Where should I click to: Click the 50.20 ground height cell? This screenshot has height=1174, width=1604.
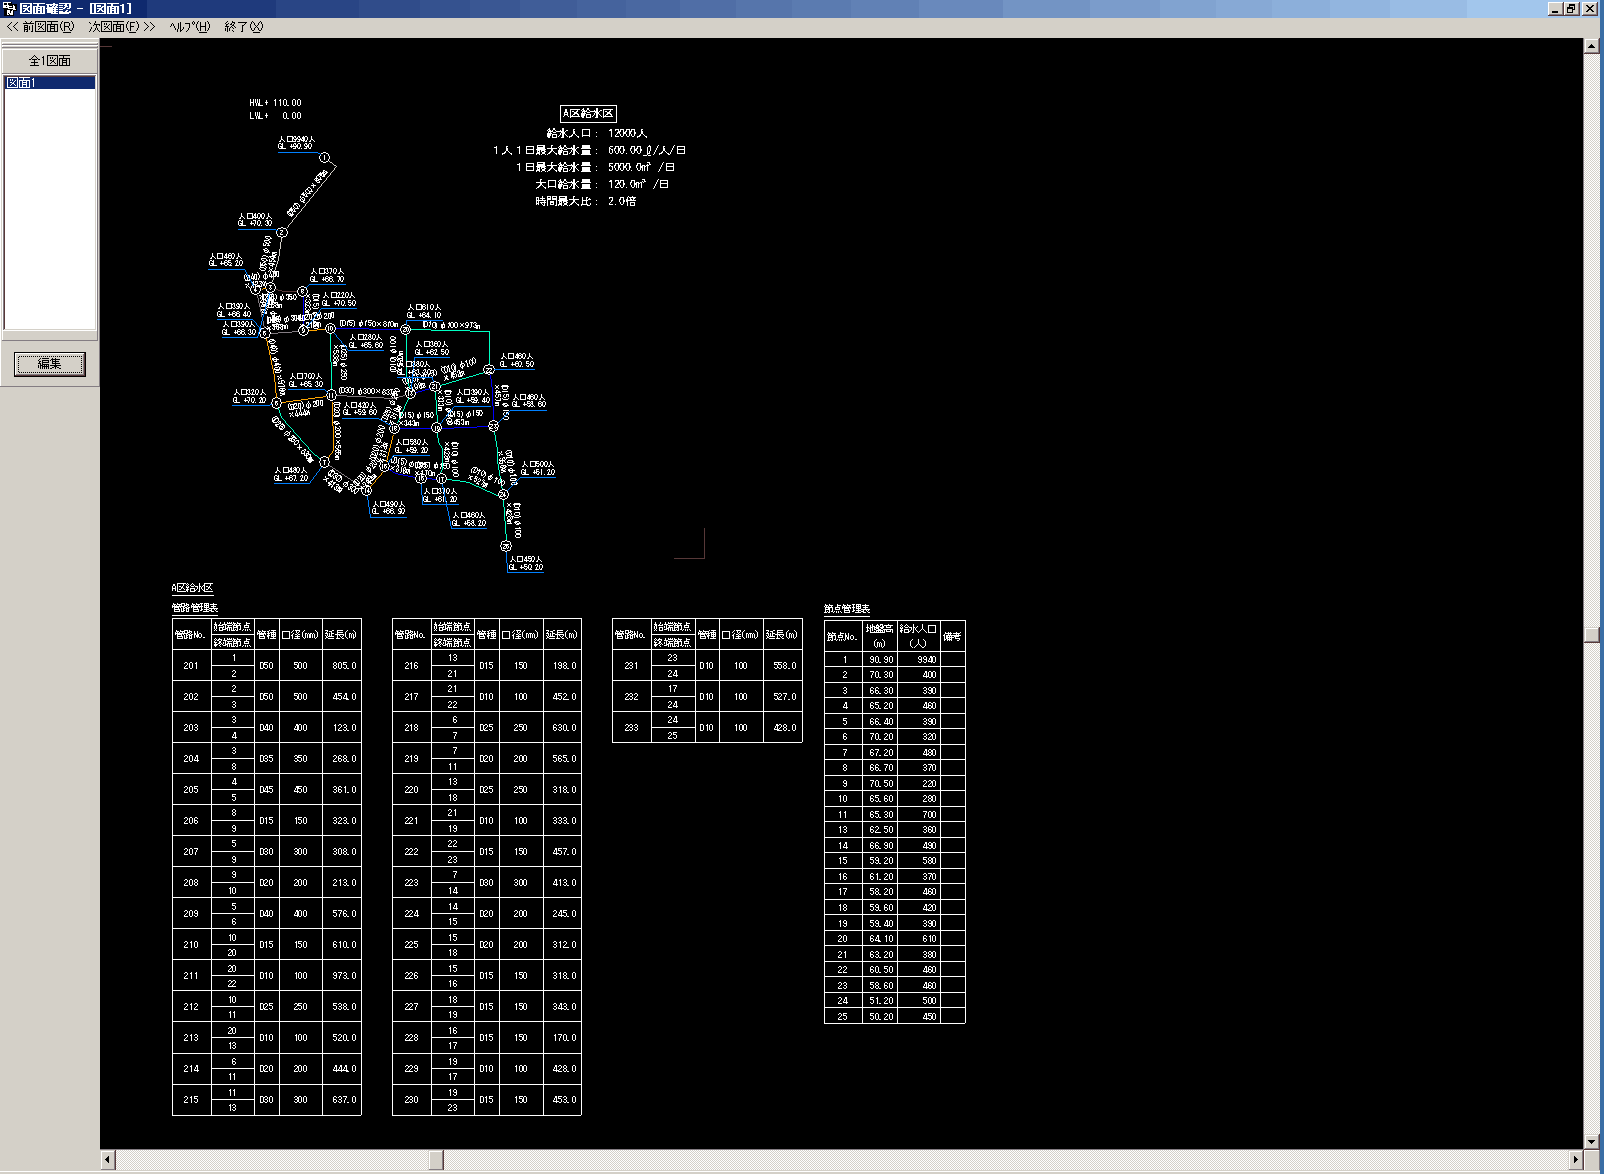pos(880,1017)
